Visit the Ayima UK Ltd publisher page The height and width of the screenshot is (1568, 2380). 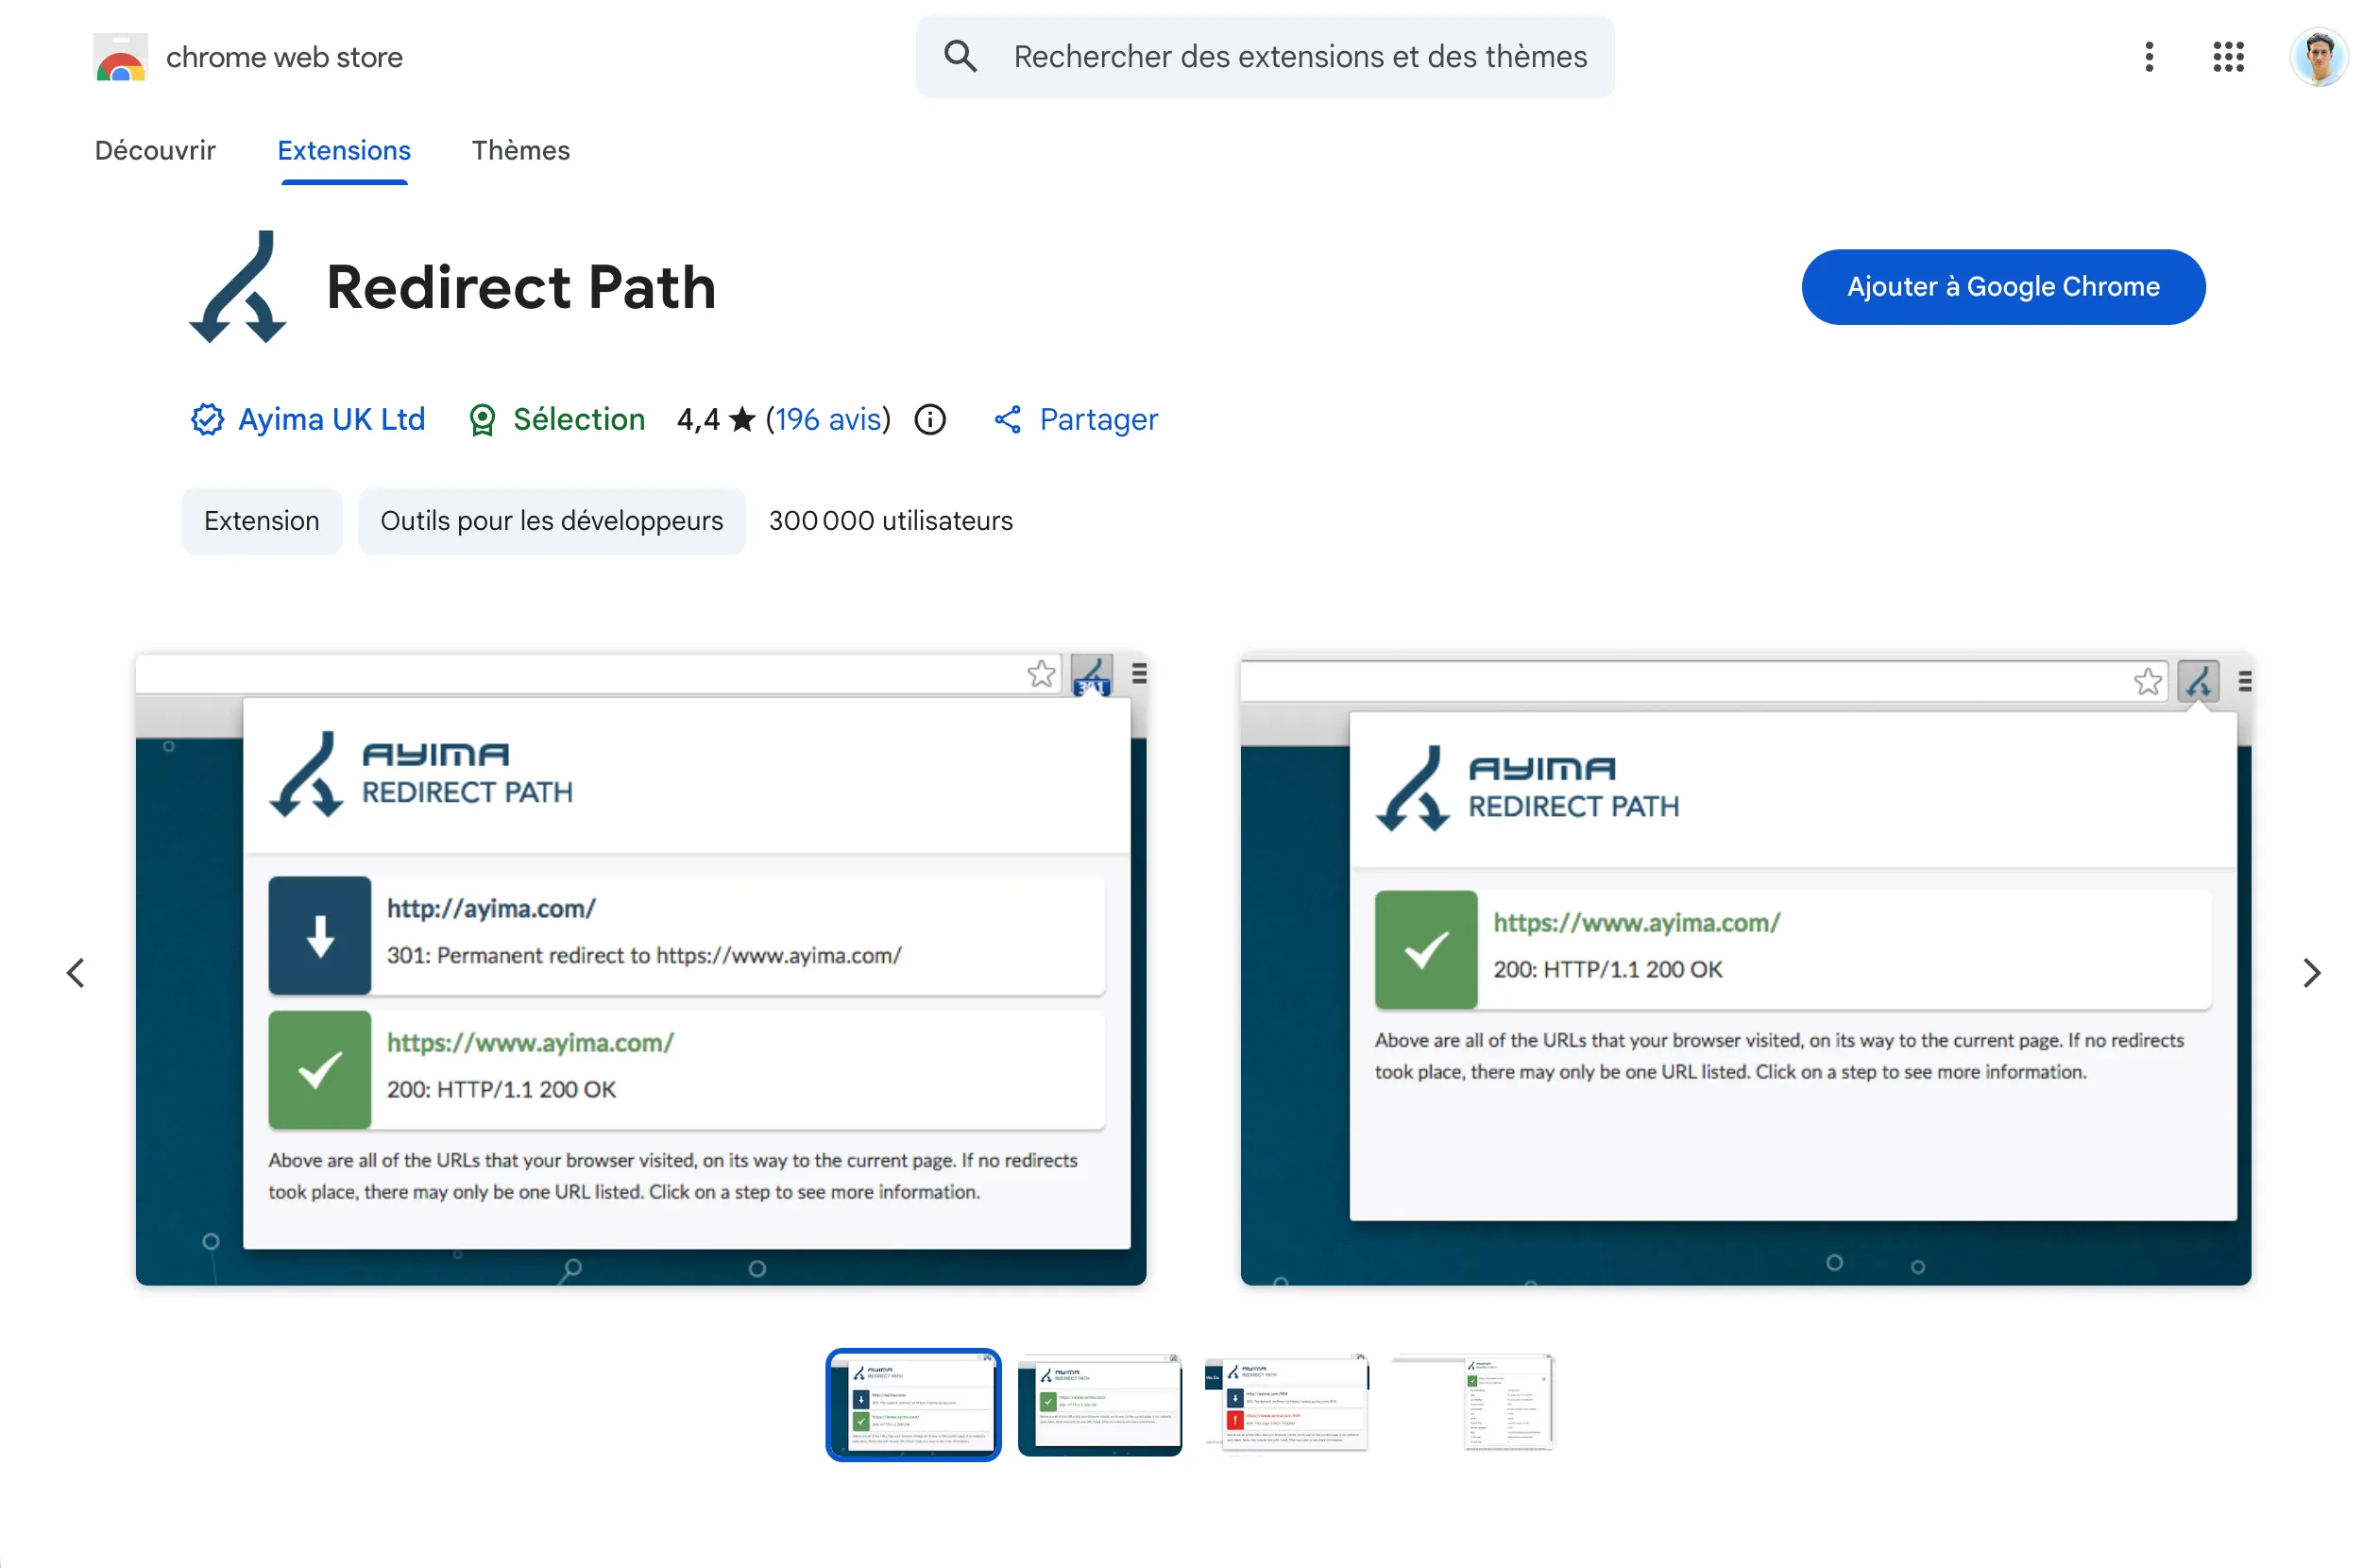point(331,419)
